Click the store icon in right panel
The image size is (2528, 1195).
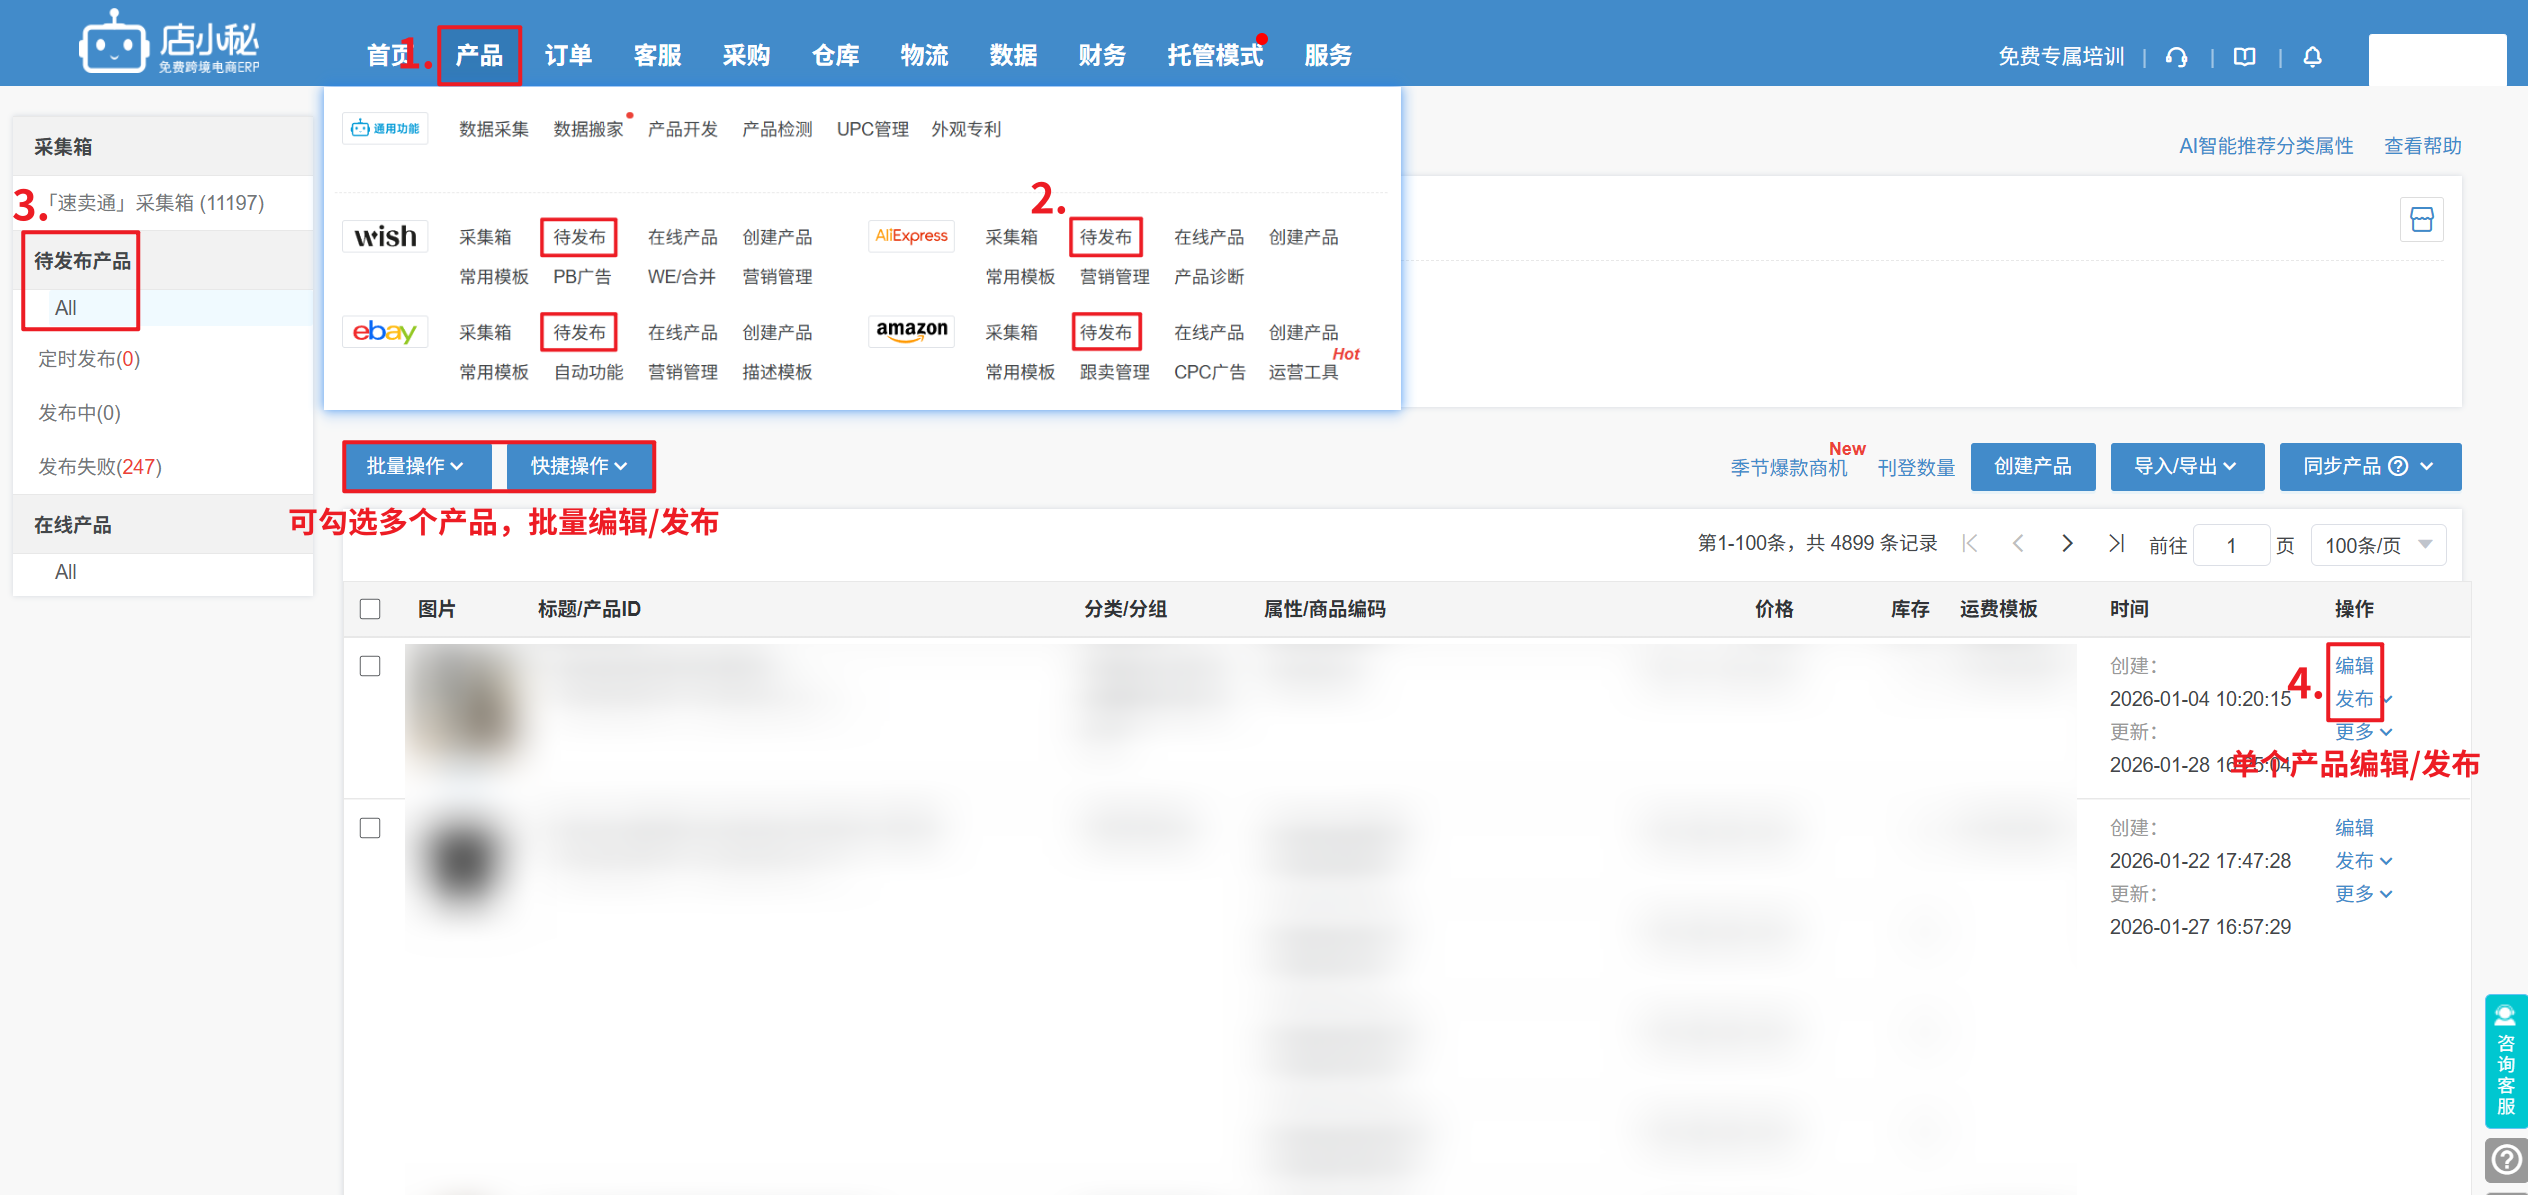click(2421, 220)
